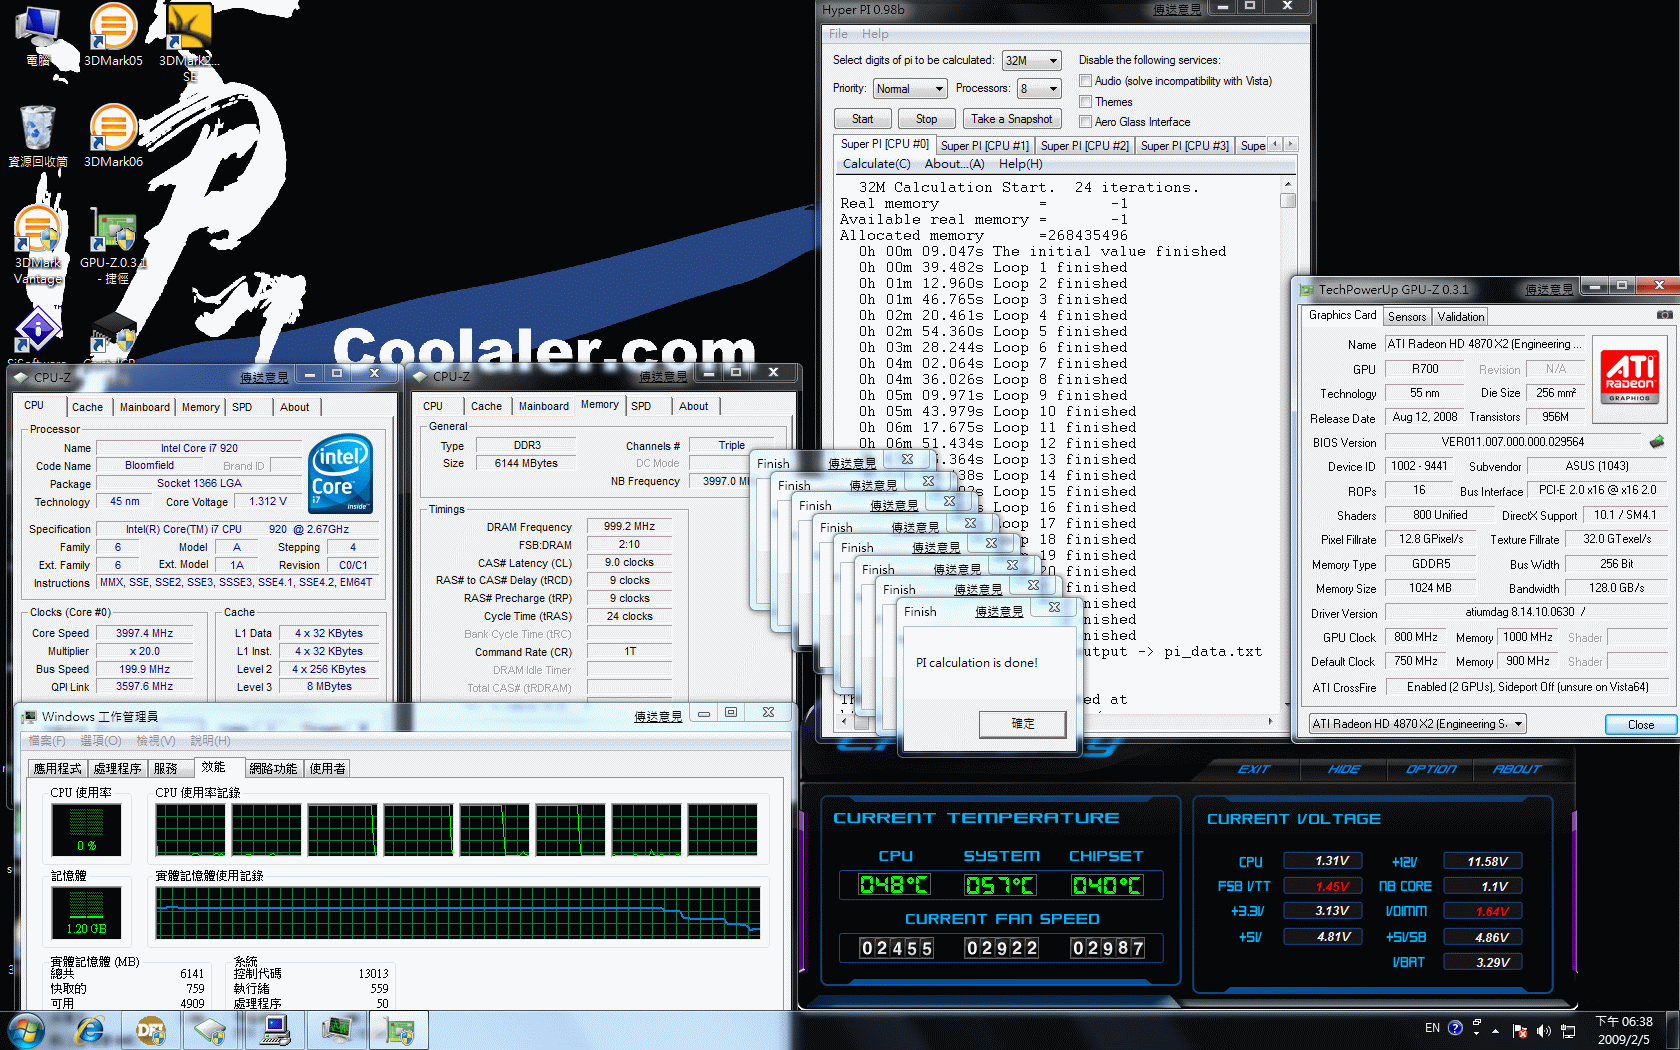1680x1050 pixels.
Task: Open 檔案(F) menu in Task Manager
Action: (x=47, y=741)
